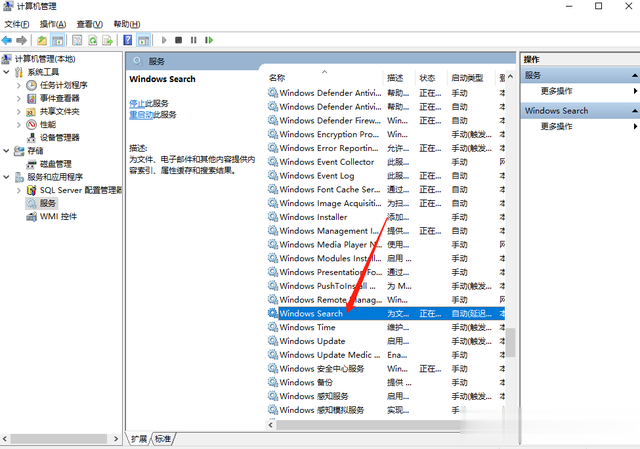Select the Windows Installer service row
This screenshot has width=640, height=449.
coord(386,217)
